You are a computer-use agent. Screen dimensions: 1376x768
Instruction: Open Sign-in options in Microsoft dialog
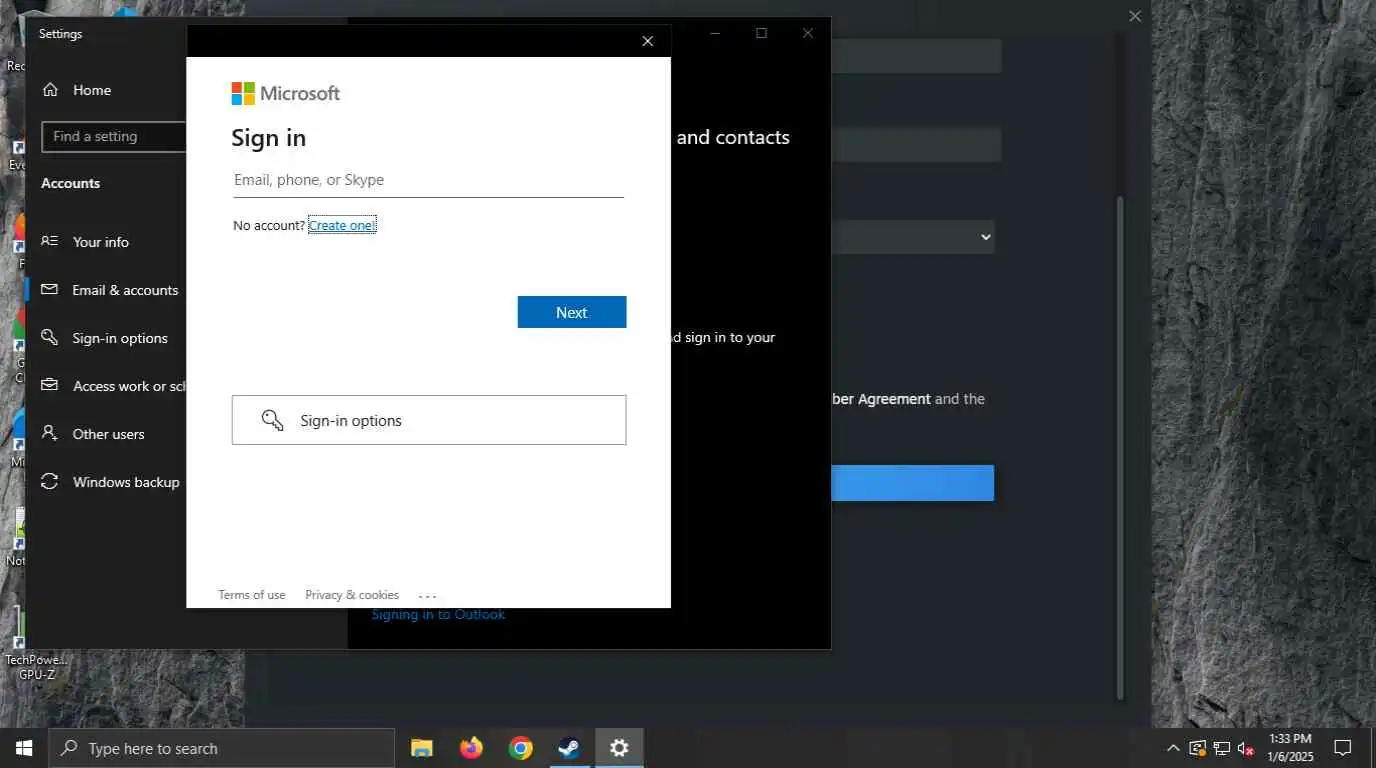point(429,420)
